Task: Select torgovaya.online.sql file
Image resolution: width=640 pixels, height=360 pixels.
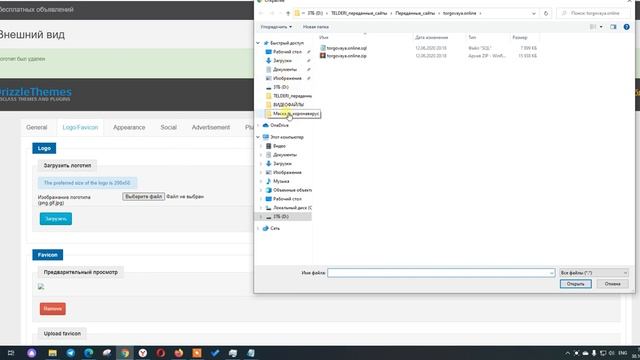Action: pyautogui.click(x=347, y=48)
